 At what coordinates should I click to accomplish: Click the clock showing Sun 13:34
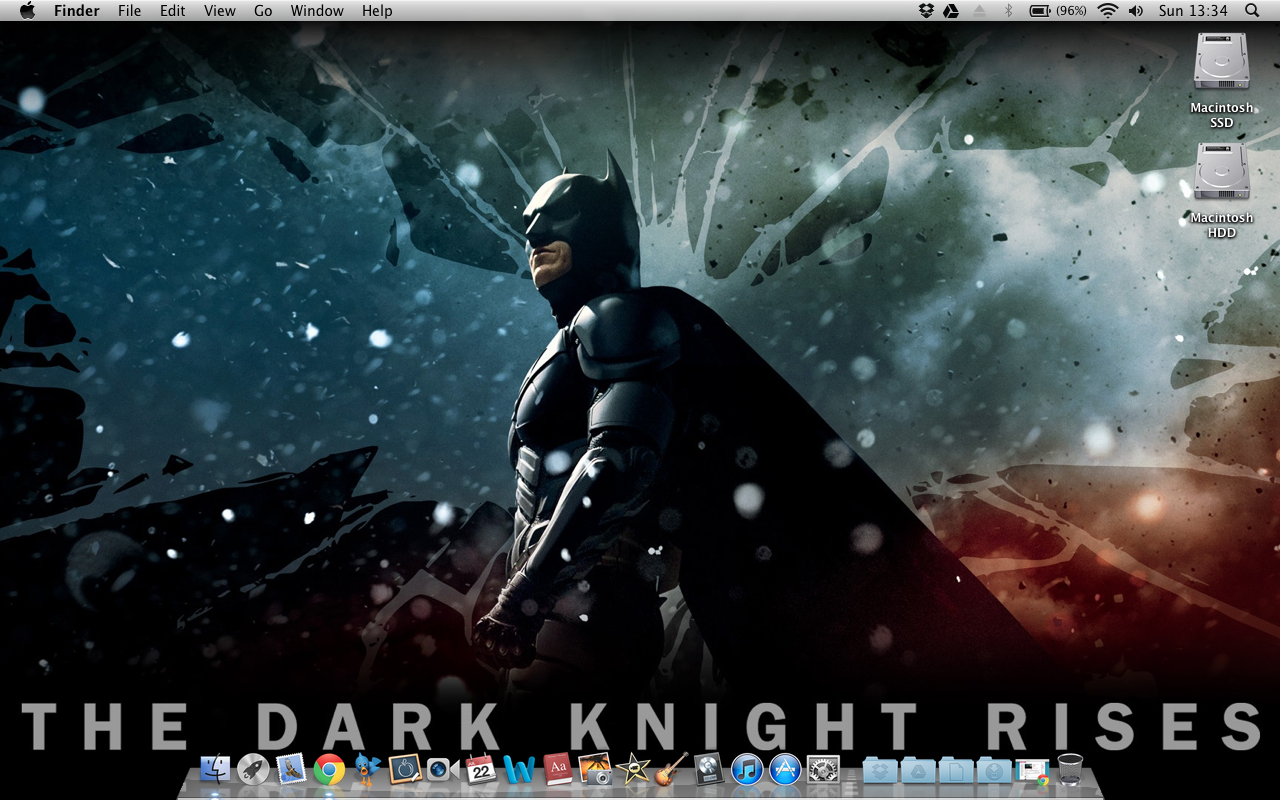(1193, 11)
